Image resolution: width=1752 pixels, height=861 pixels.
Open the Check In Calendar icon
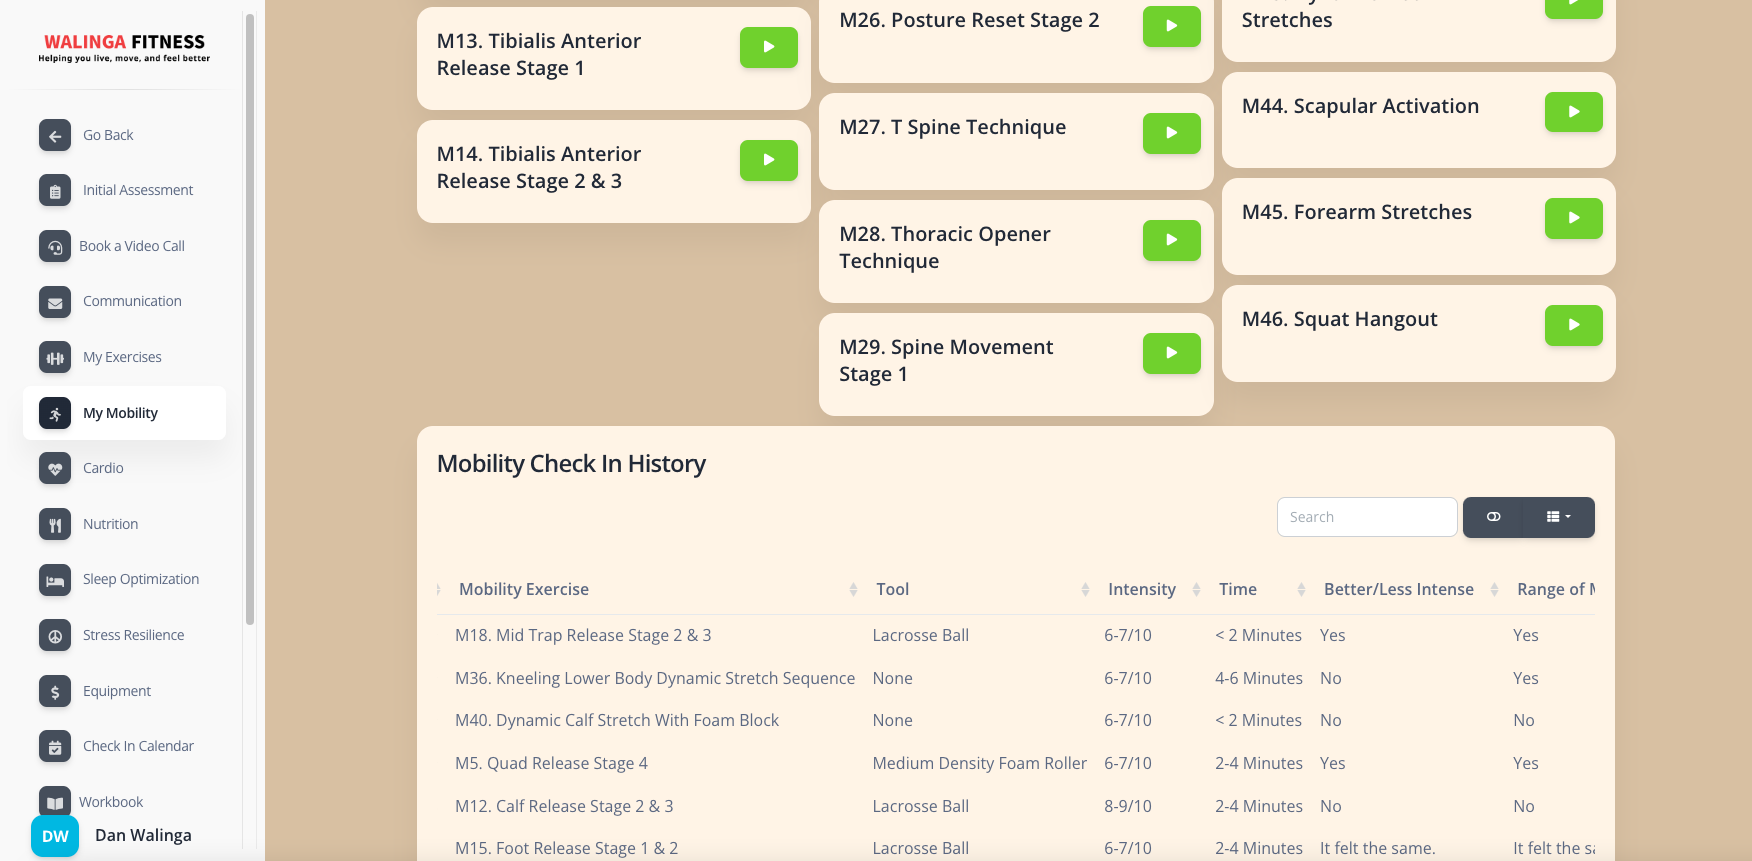click(55, 746)
